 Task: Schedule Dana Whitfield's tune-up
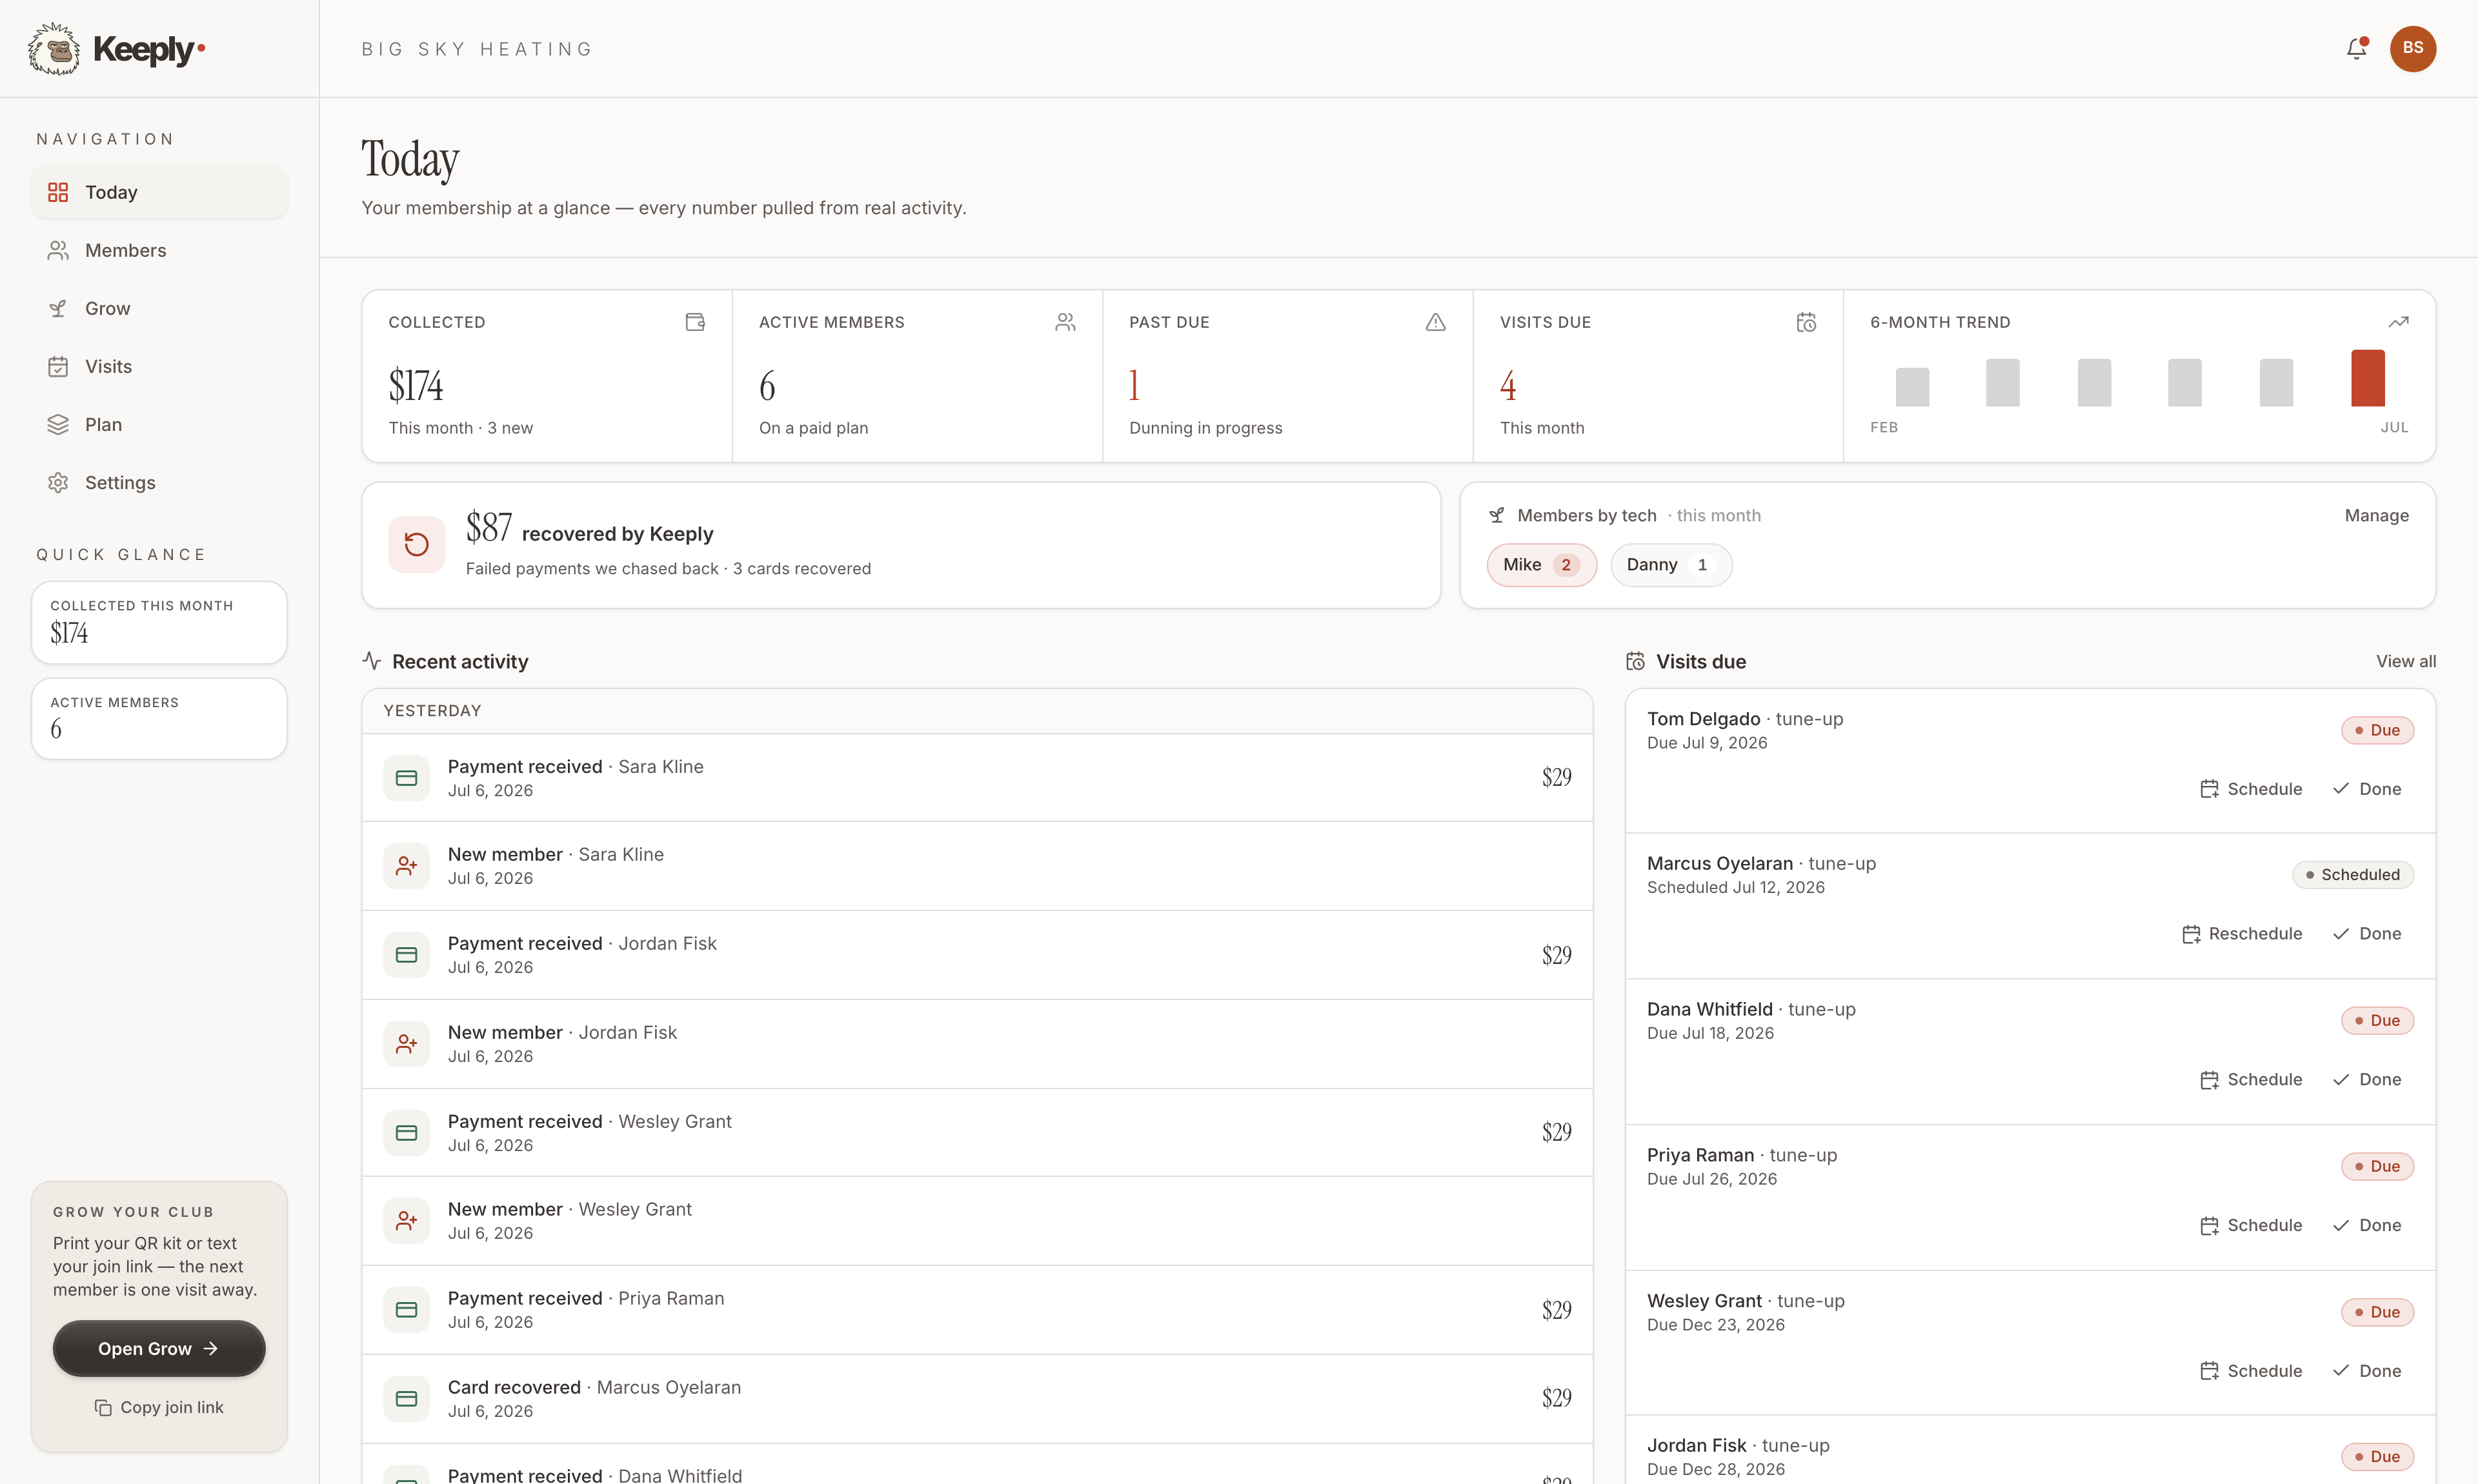click(x=2250, y=1080)
